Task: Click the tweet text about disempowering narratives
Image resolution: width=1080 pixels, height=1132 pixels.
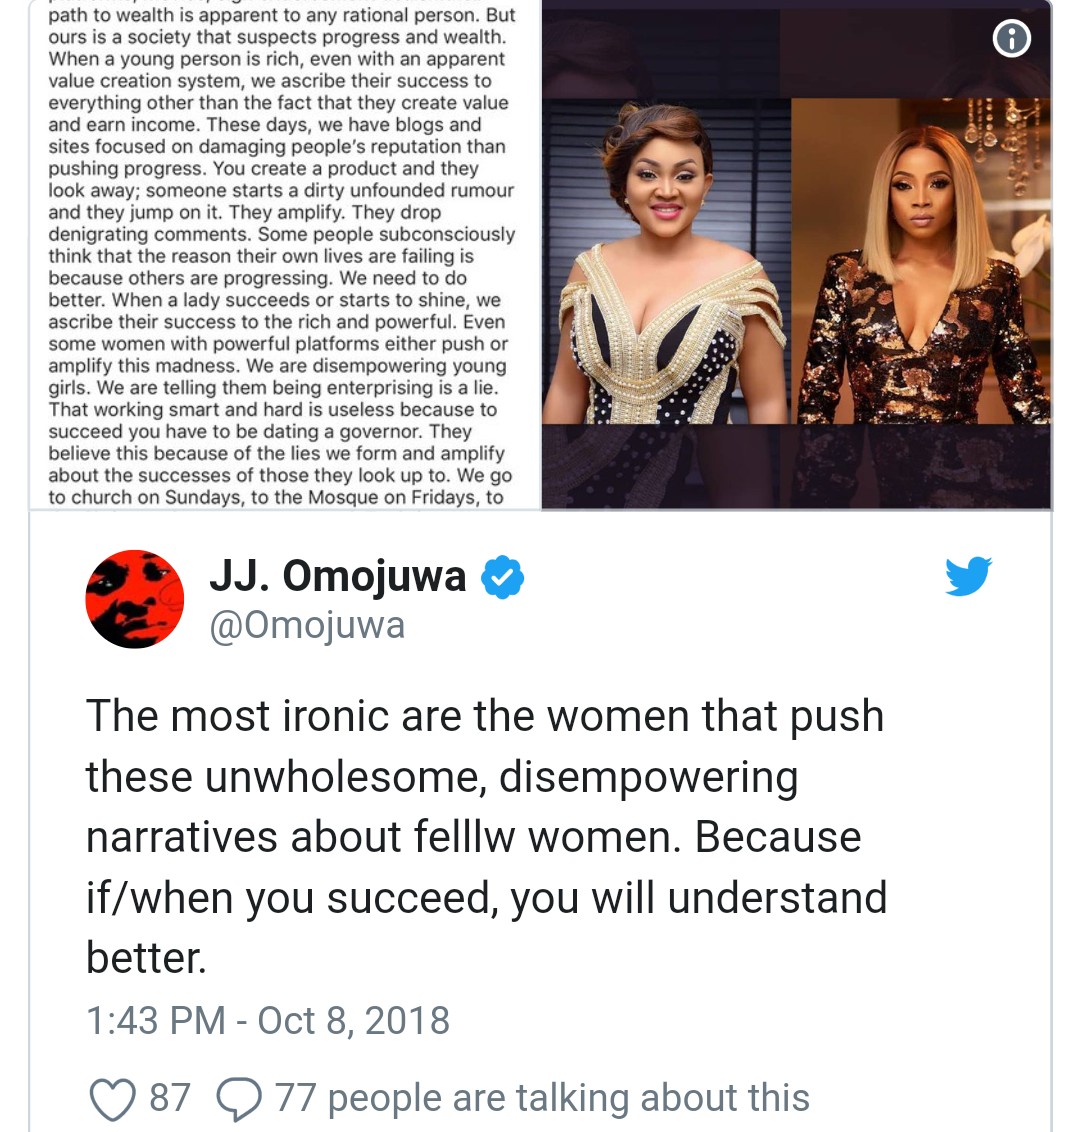Action: (487, 837)
